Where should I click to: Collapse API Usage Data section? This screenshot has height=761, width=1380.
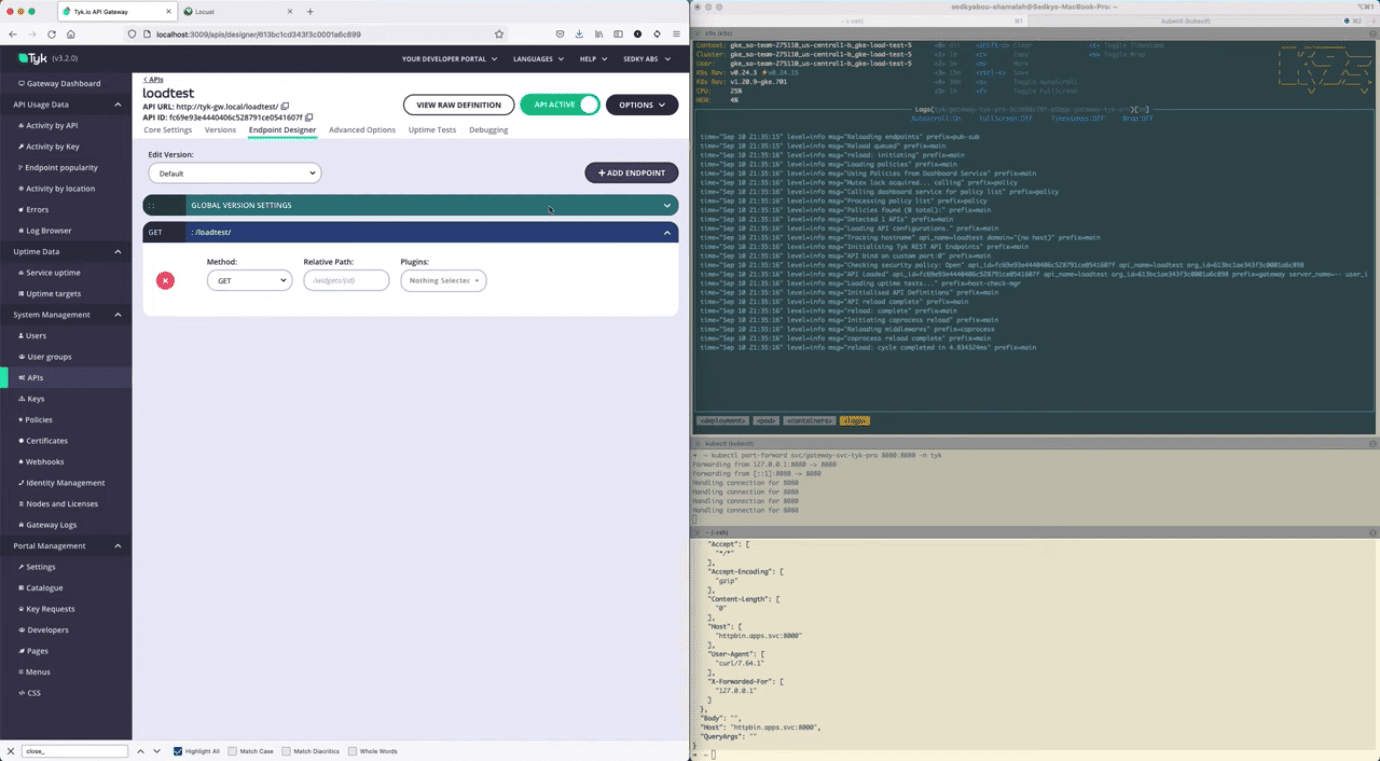click(117, 105)
